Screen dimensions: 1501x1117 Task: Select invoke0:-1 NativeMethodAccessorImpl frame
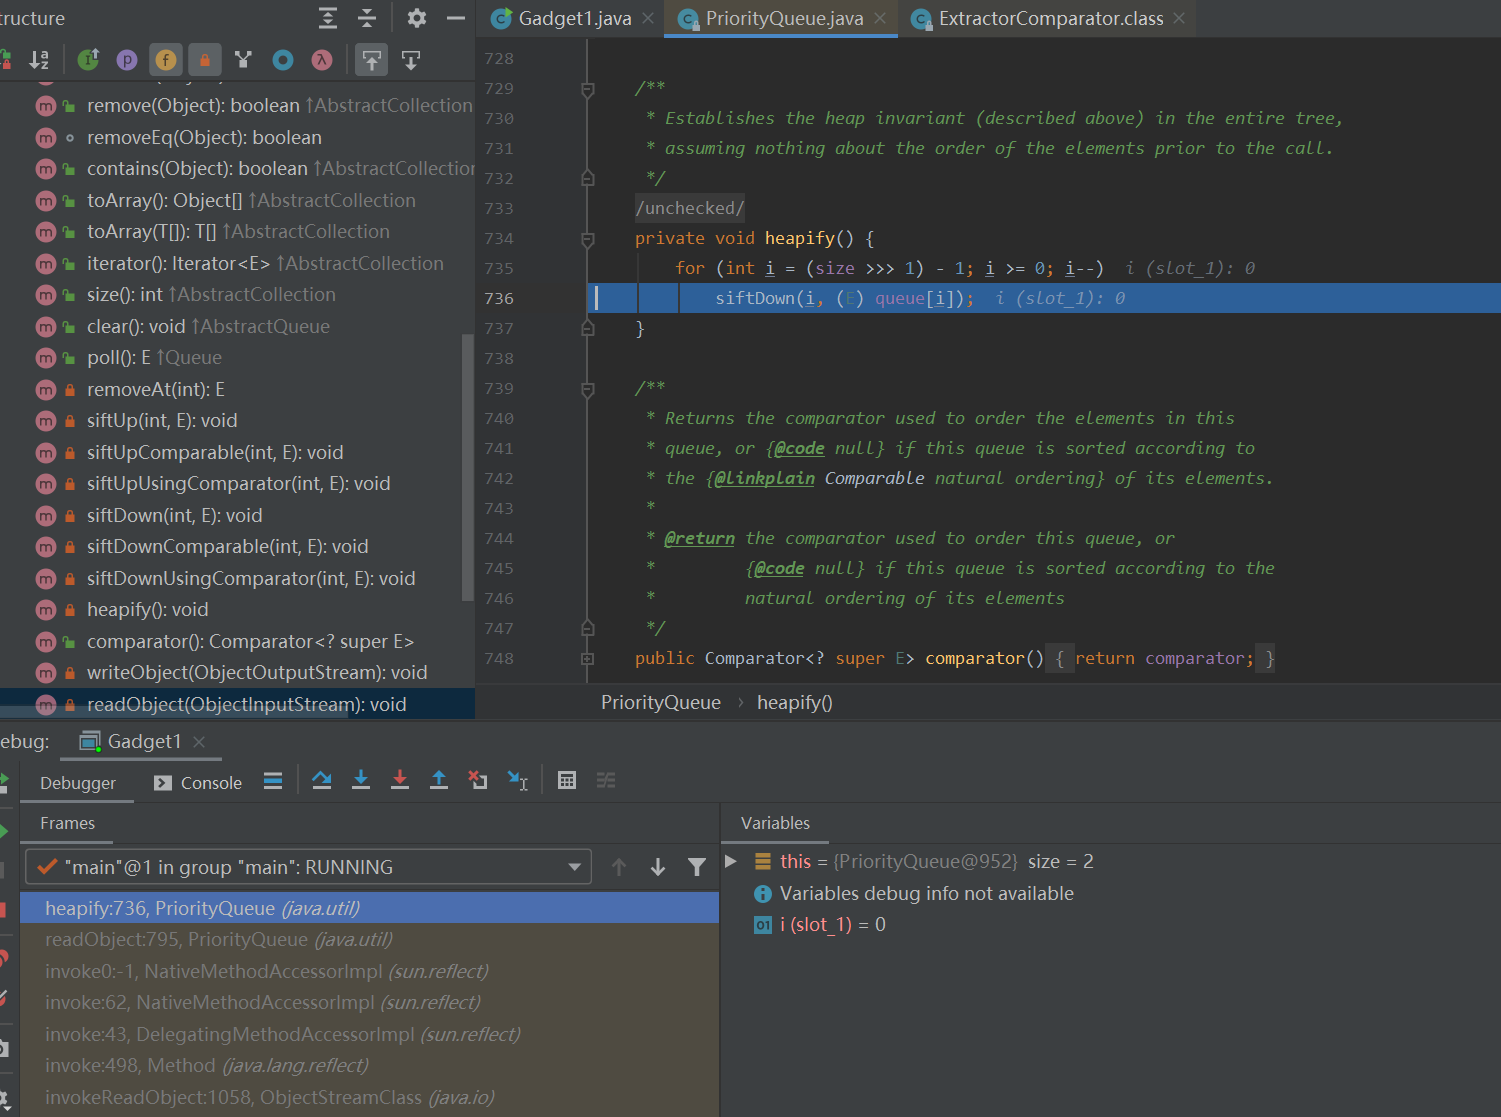[369, 971]
